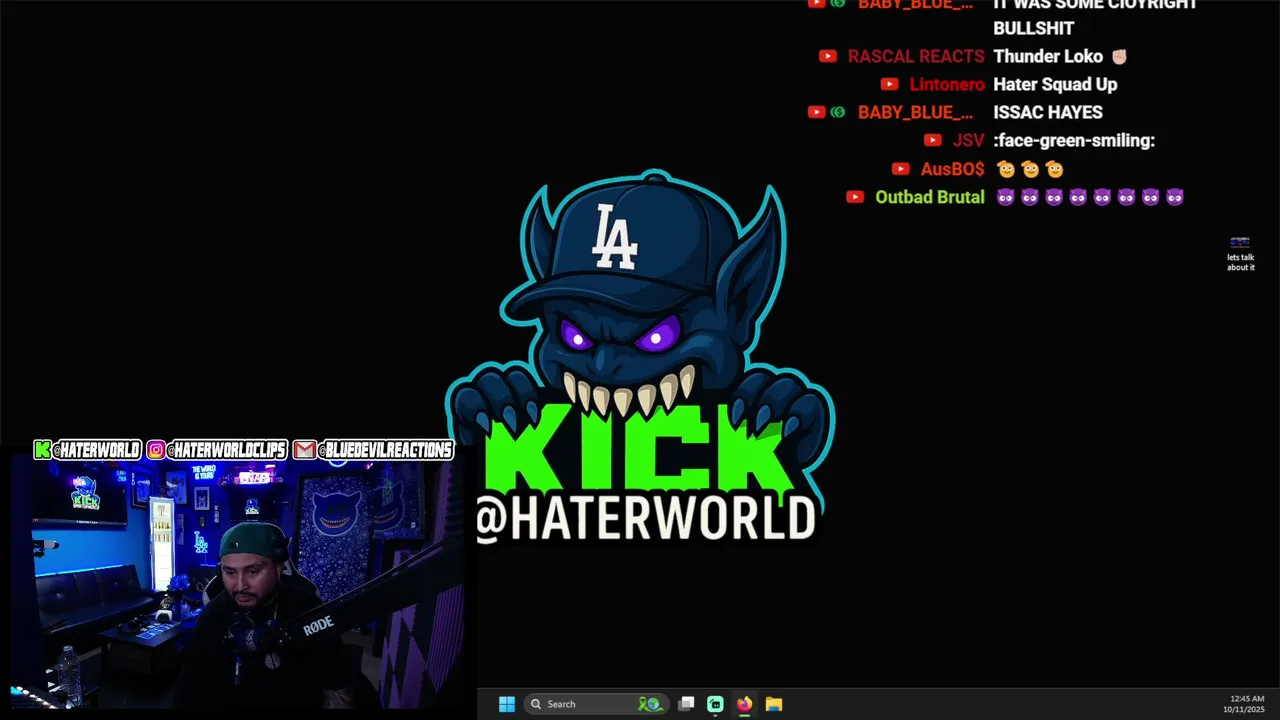Click the smiling emojis from AusBO$
Screen dimensions: 1280x720
click(1030, 169)
